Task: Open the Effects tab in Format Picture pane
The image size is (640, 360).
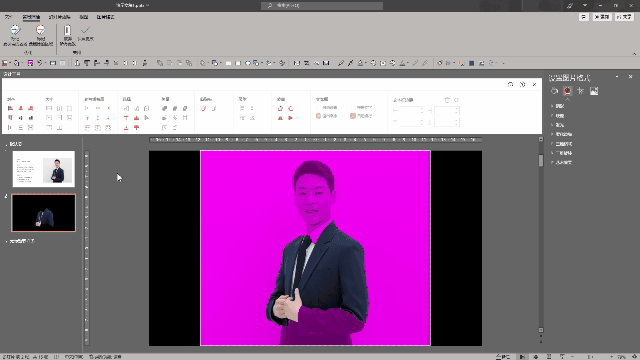Action: pyautogui.click(x=567, y=91)
